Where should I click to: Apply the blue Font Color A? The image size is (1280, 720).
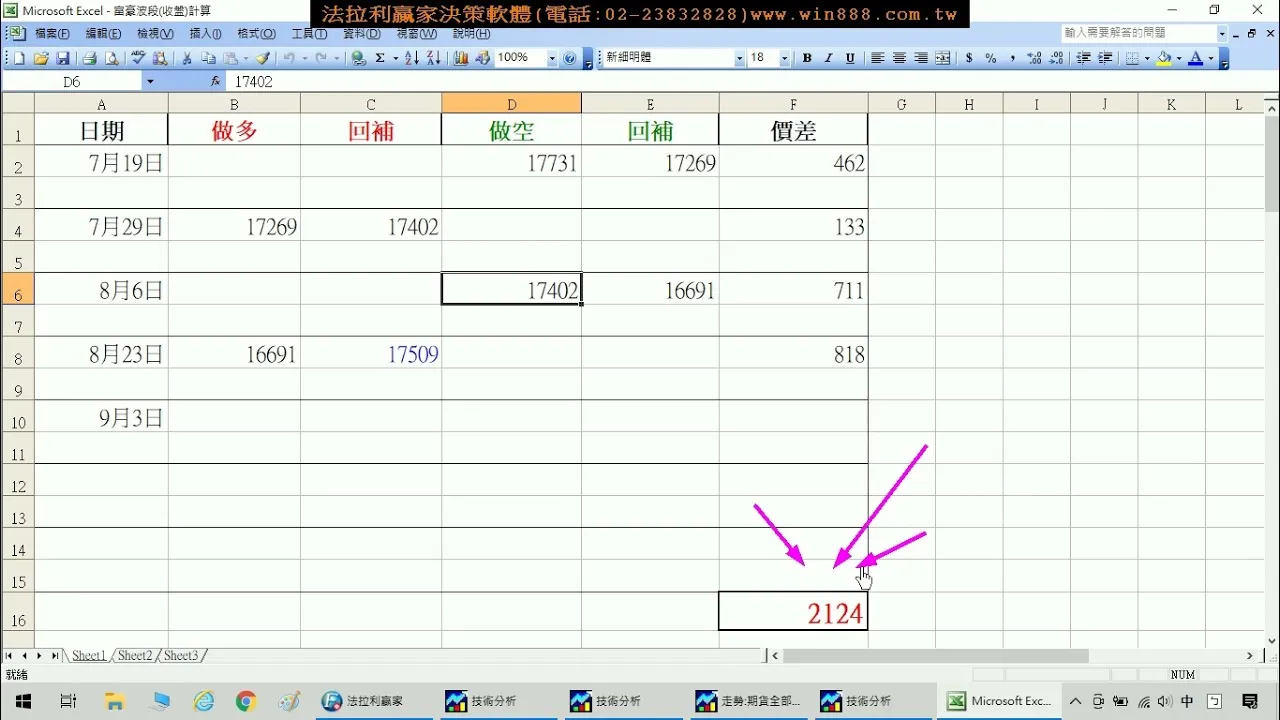coord(1196,58)
